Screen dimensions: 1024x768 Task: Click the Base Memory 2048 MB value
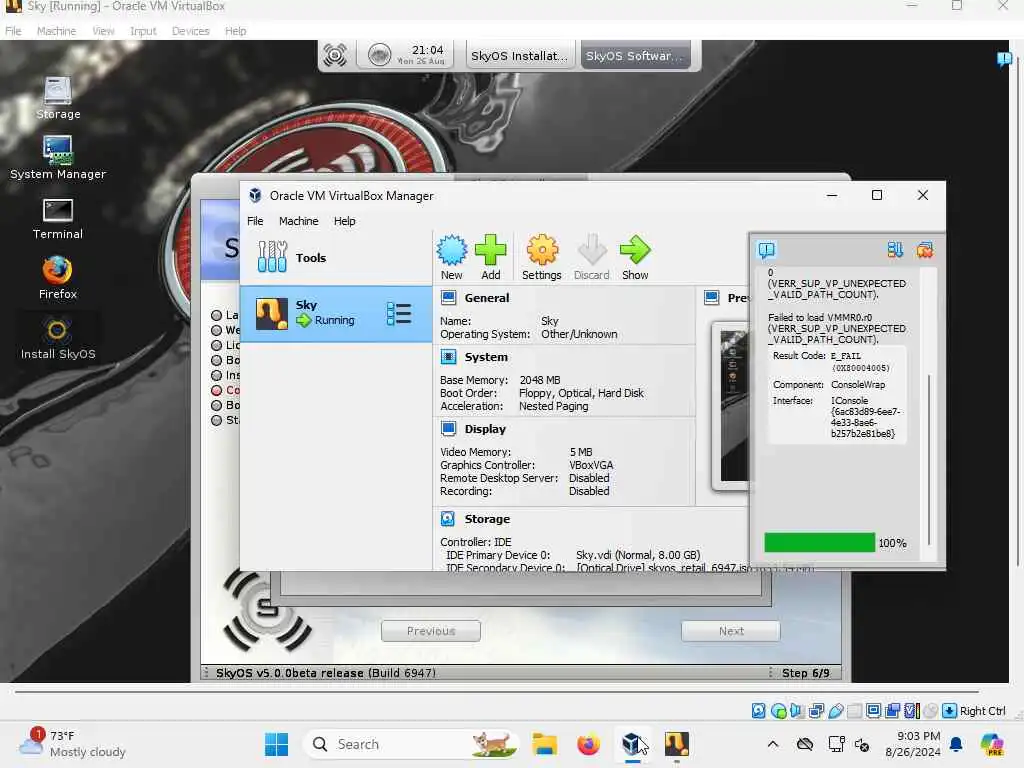point(539,380)
